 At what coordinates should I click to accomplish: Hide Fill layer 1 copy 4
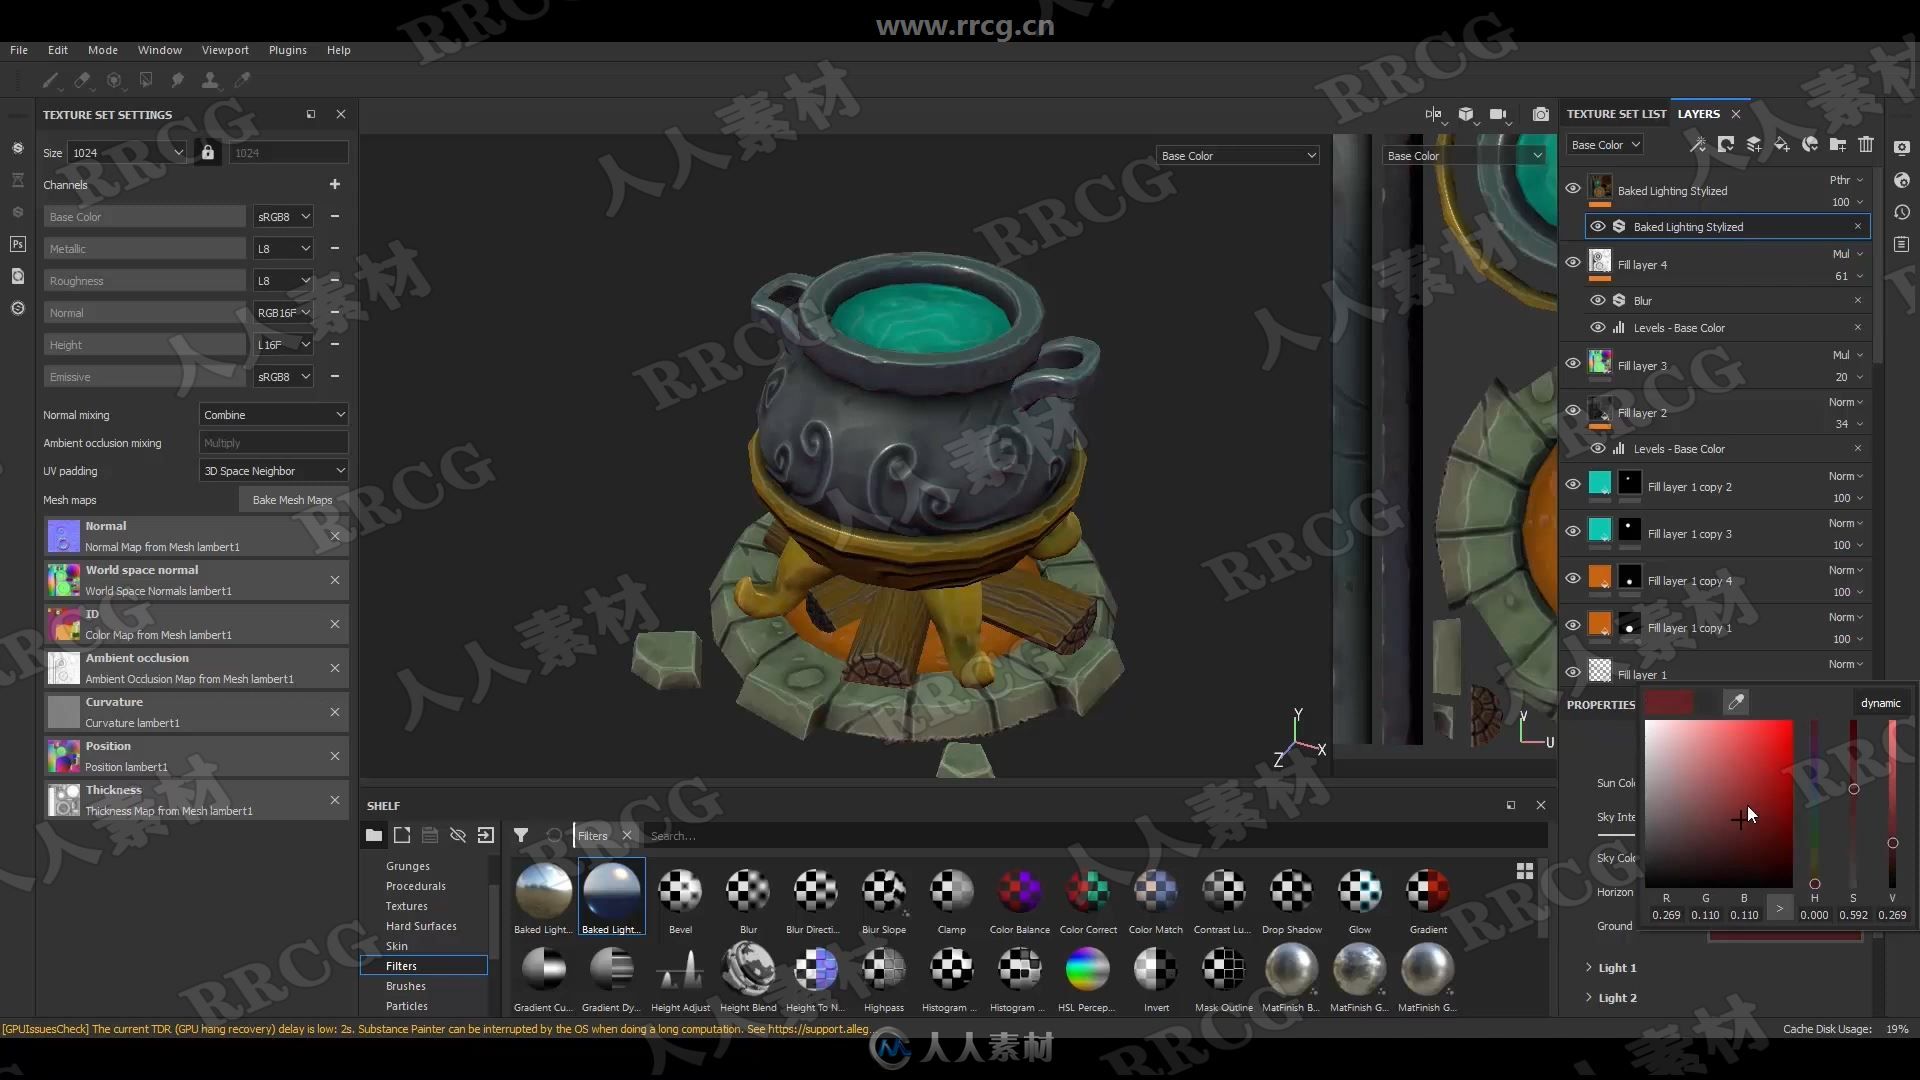[1573, 578]
